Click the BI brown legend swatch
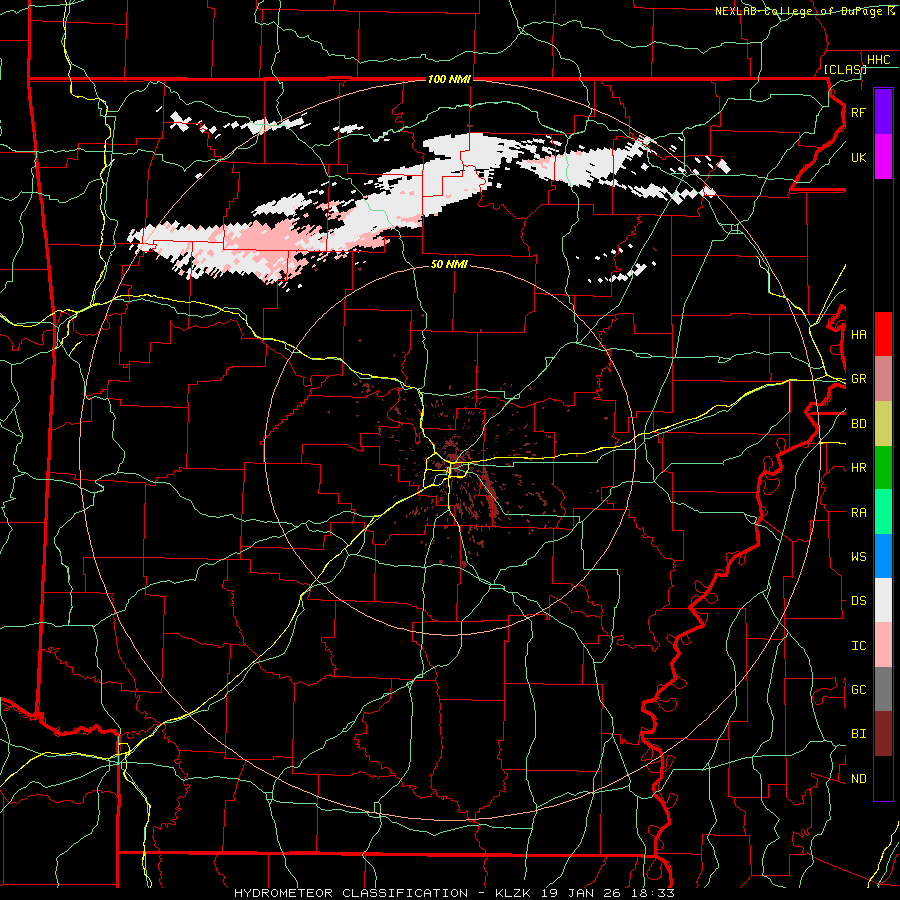The height and width of the screenshot is (900, 900). point(883,734)
